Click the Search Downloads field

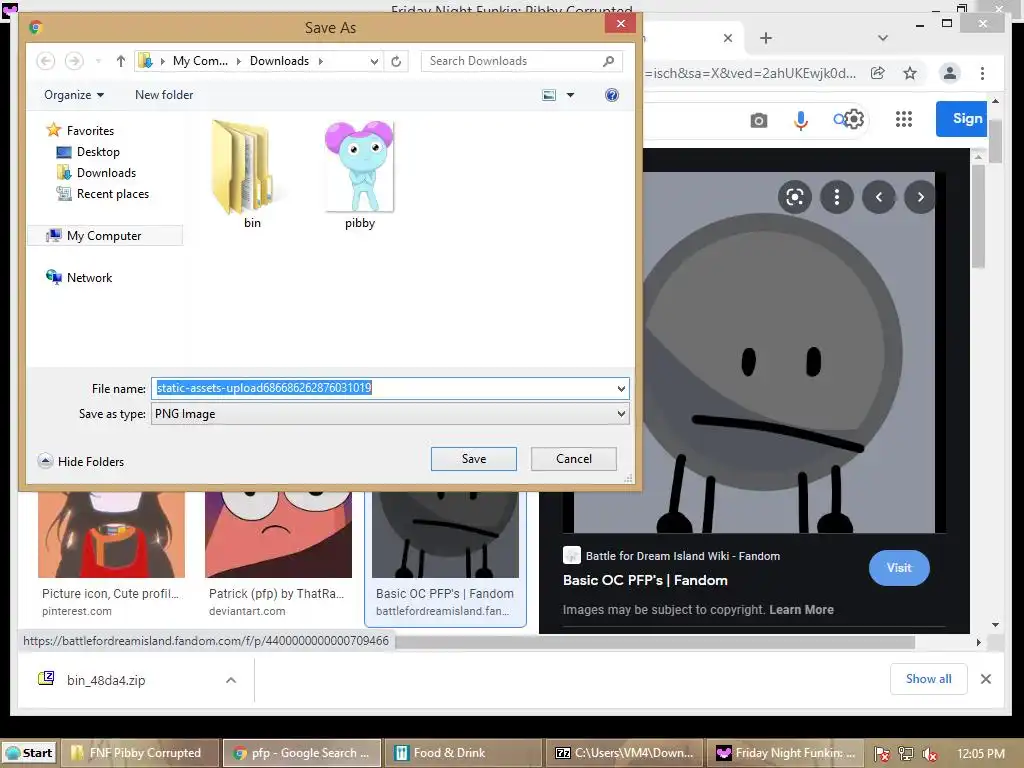513,61
